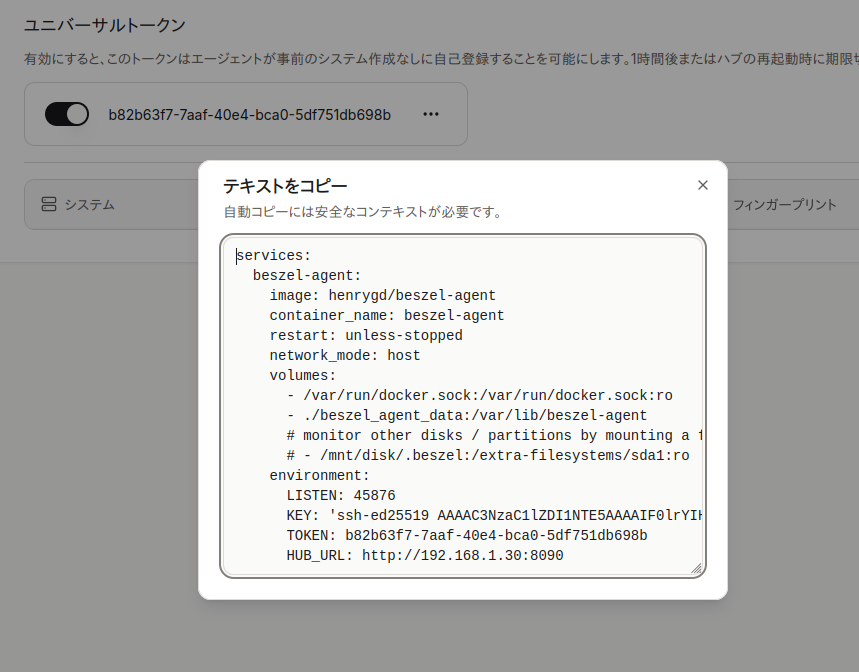The height and width of the screenshot is (672, 859).
Task: Click the universal token ID text
Action: point(249,115)
